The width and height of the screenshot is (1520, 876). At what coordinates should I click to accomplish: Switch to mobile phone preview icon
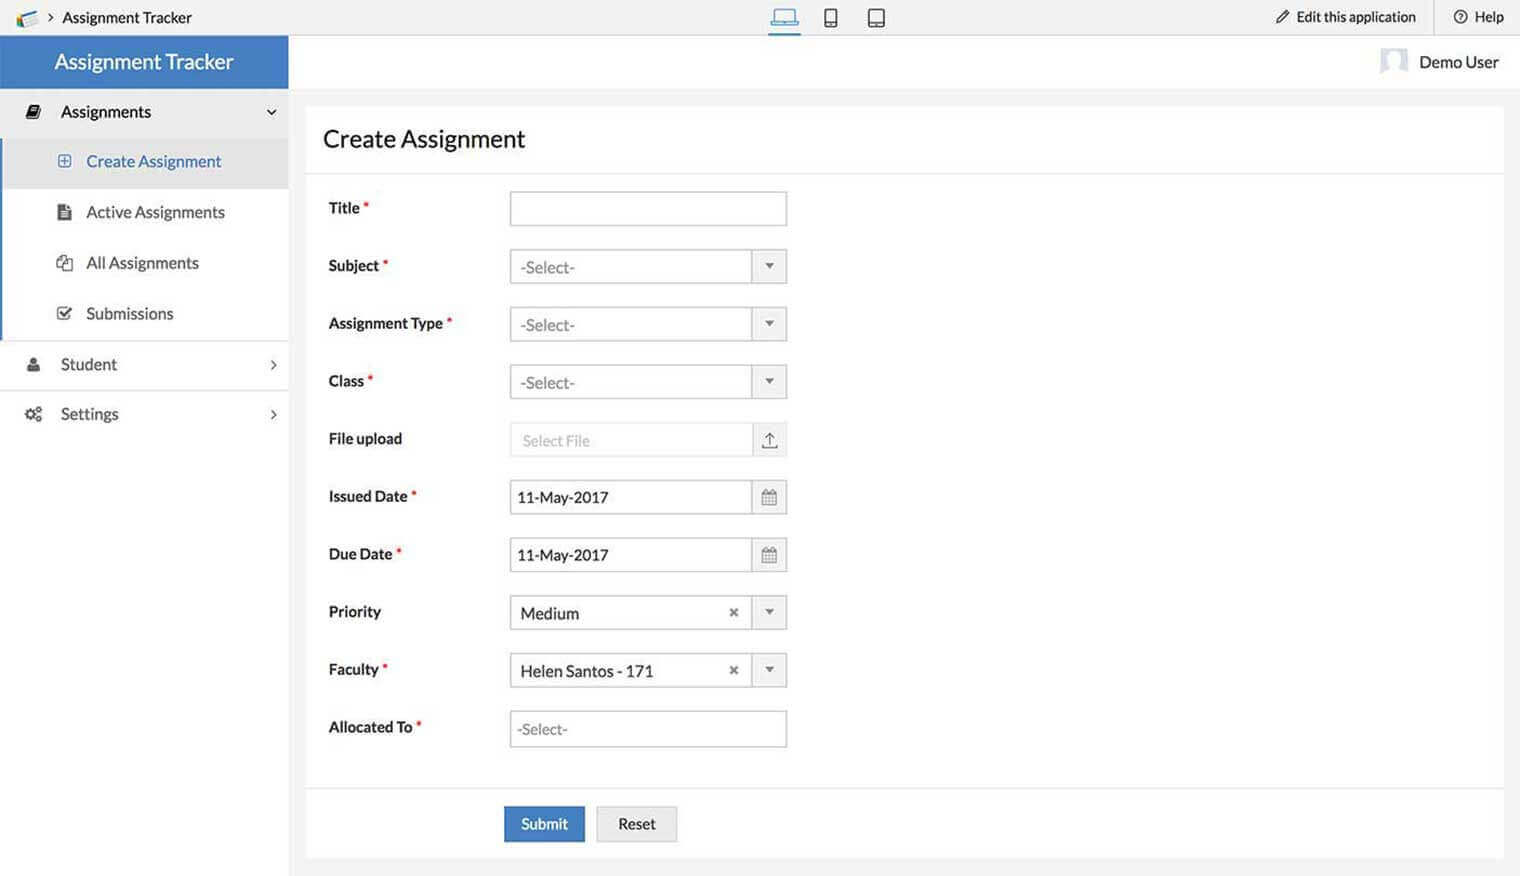pyautogui.click(x=830, y=17)
